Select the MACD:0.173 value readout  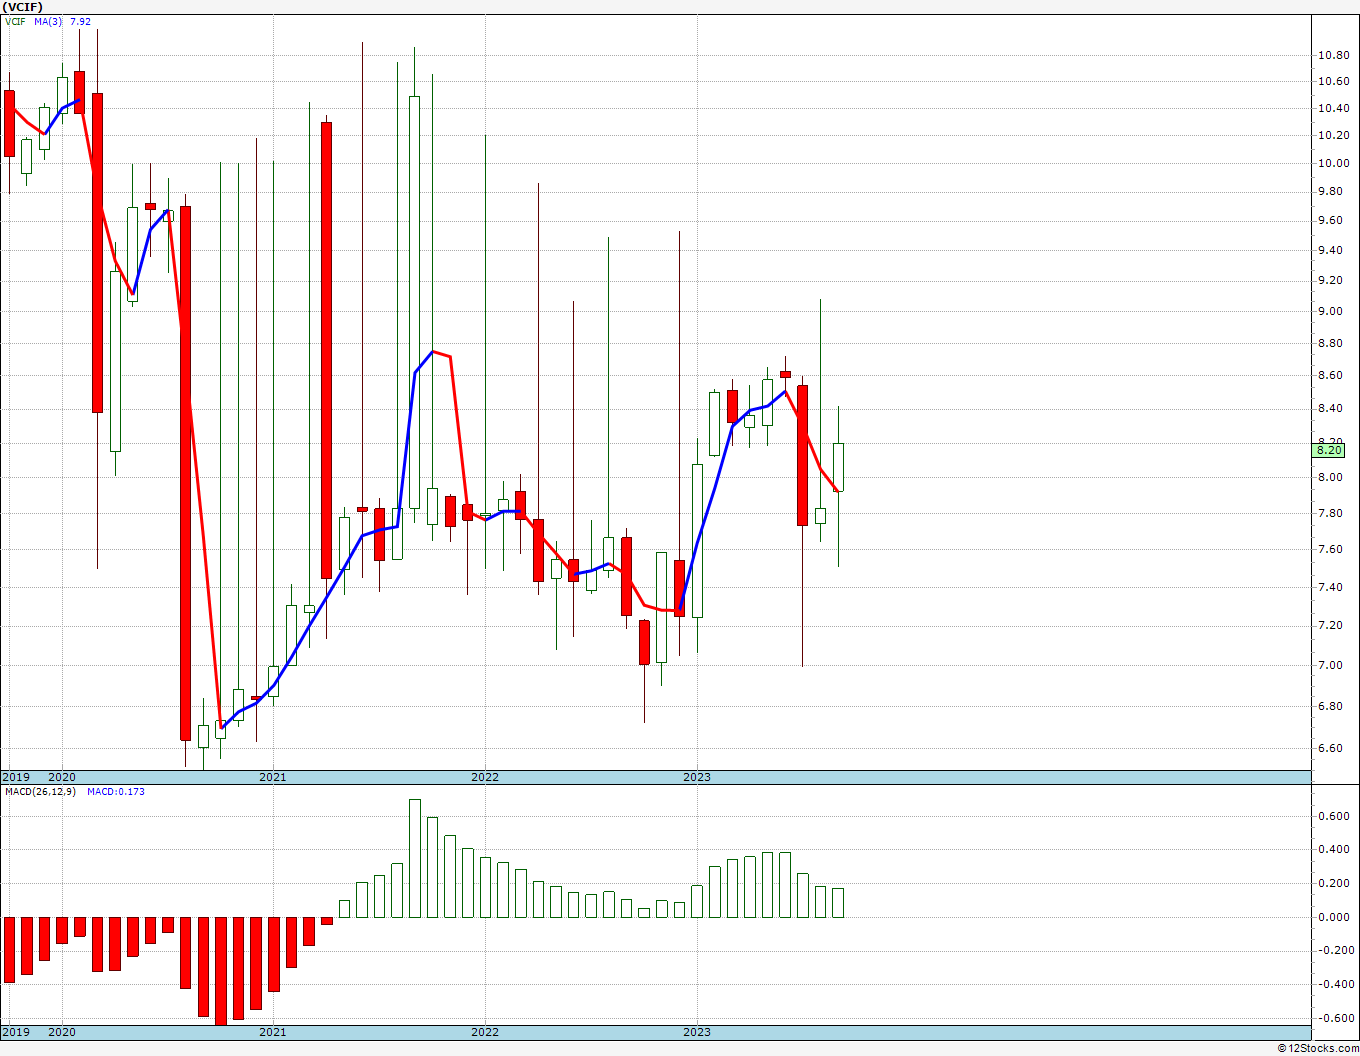(116, 792)
